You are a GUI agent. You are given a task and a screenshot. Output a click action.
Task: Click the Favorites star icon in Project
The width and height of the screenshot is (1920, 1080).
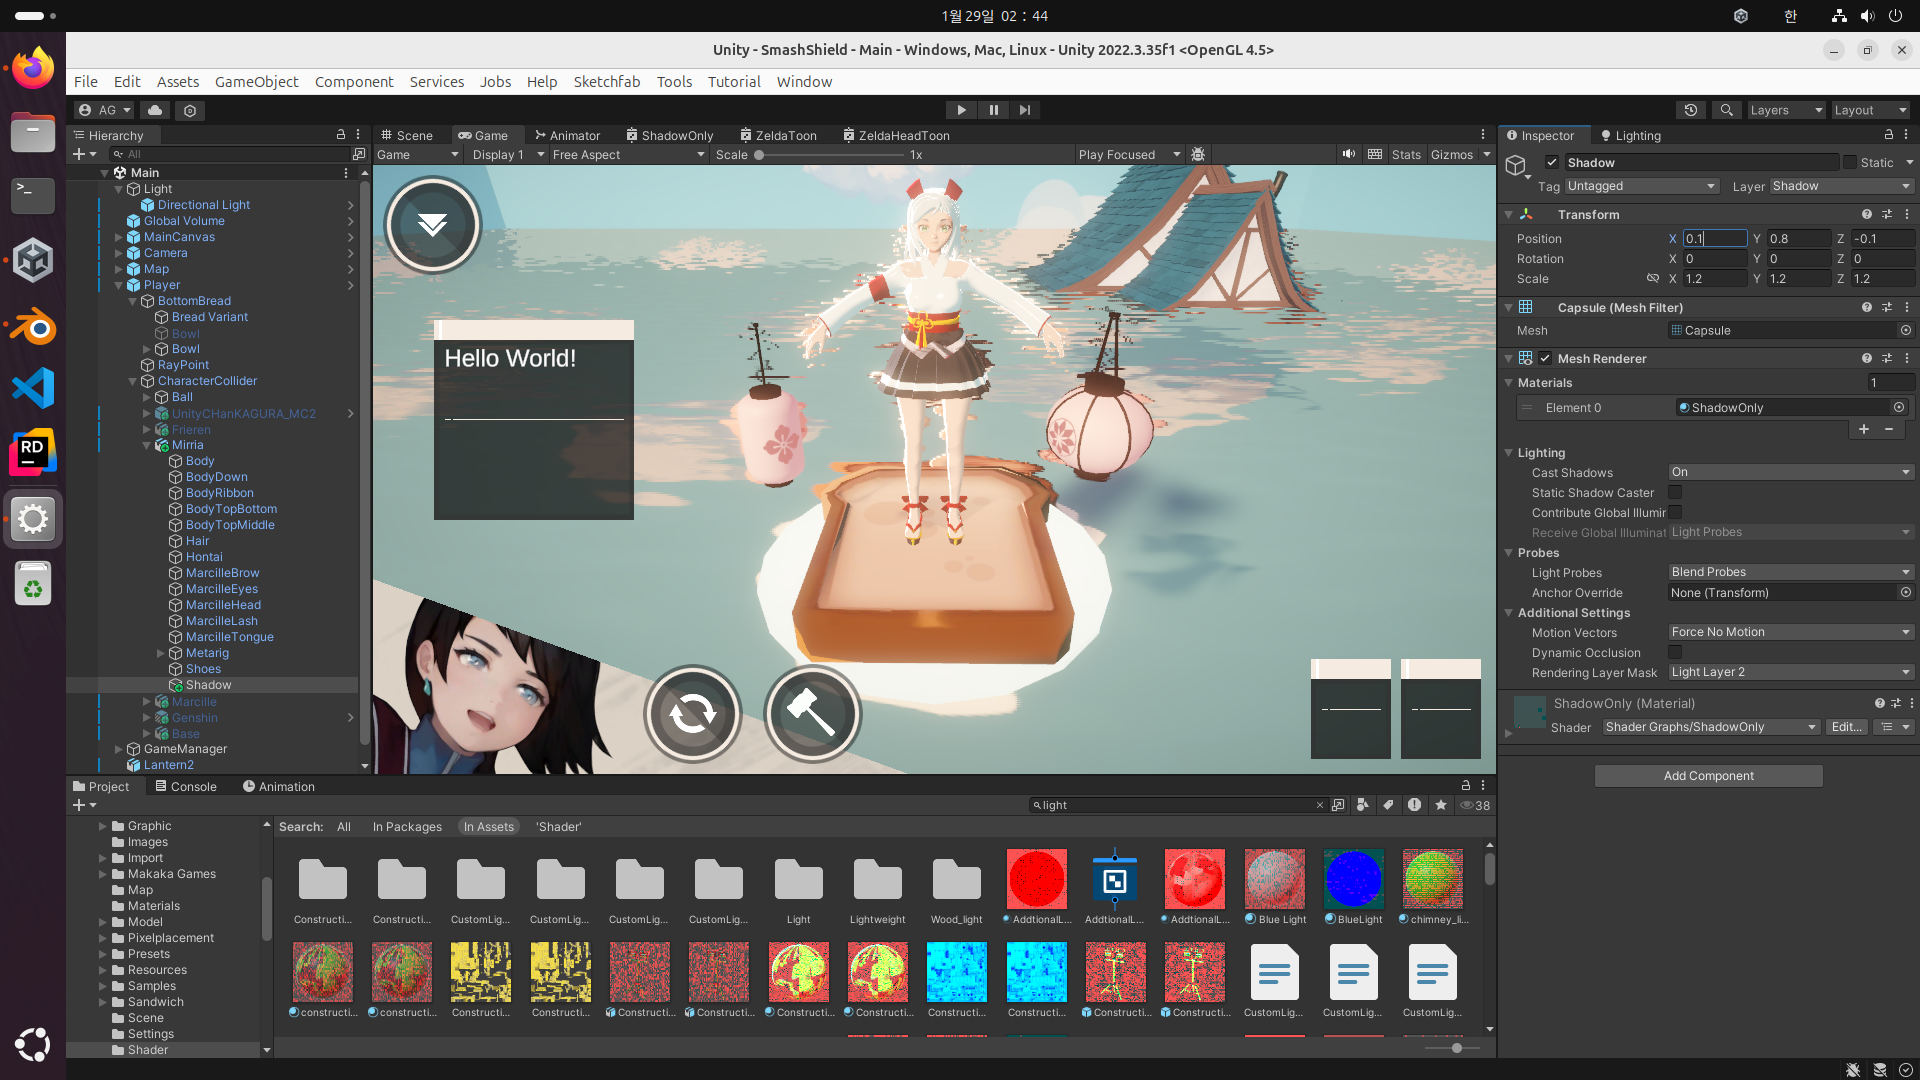pyautogui.click(x=1440, y=805)
